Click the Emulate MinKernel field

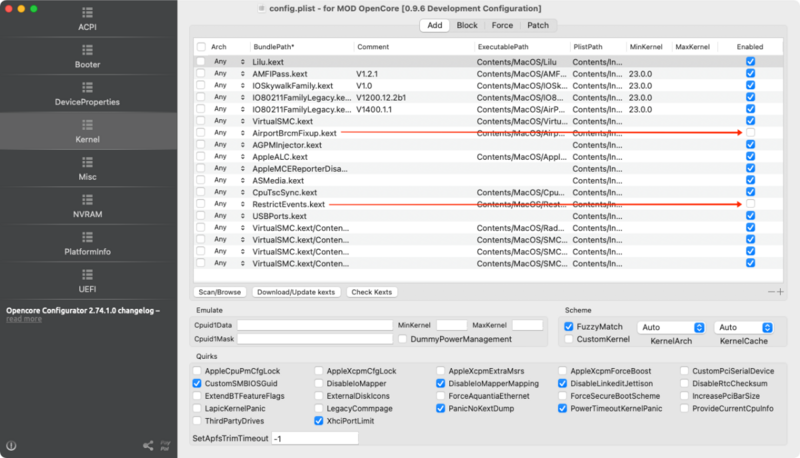[x=452, y=325]
